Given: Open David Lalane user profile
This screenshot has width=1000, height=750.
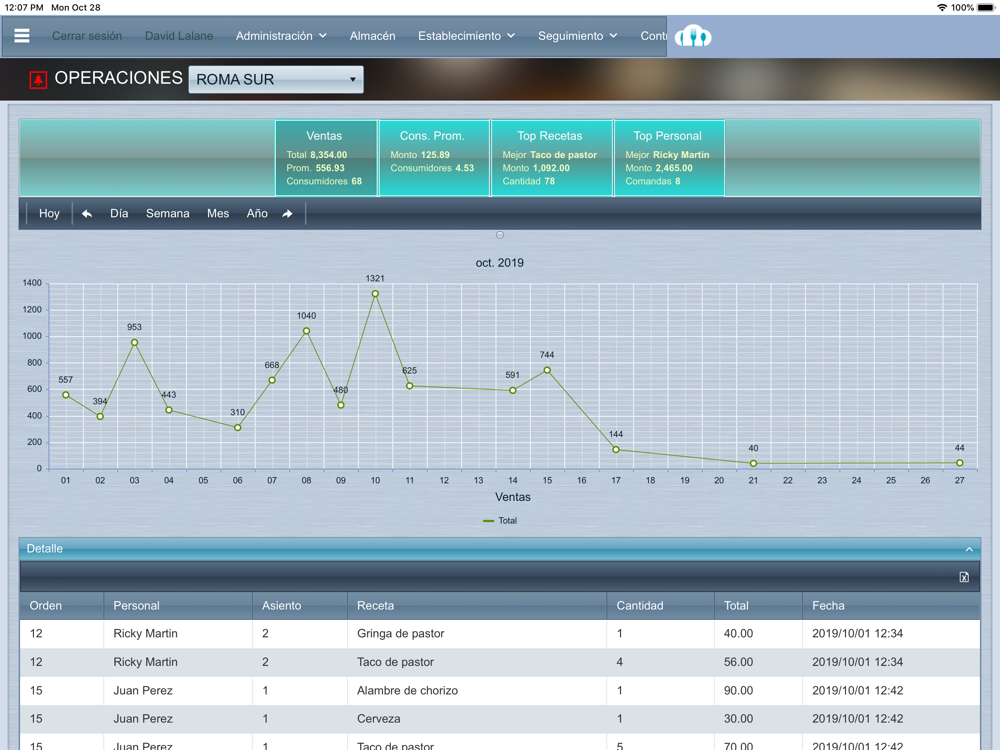Looking at the screenshot, I should tap(179, 36).
